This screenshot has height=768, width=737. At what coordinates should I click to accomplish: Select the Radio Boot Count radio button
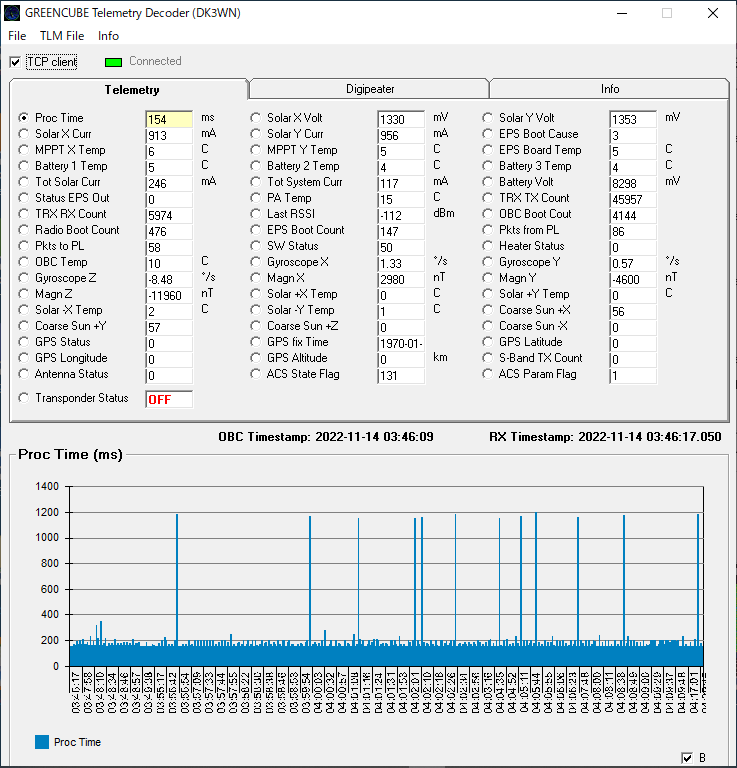pyautogui.click(x=23, y=230)
